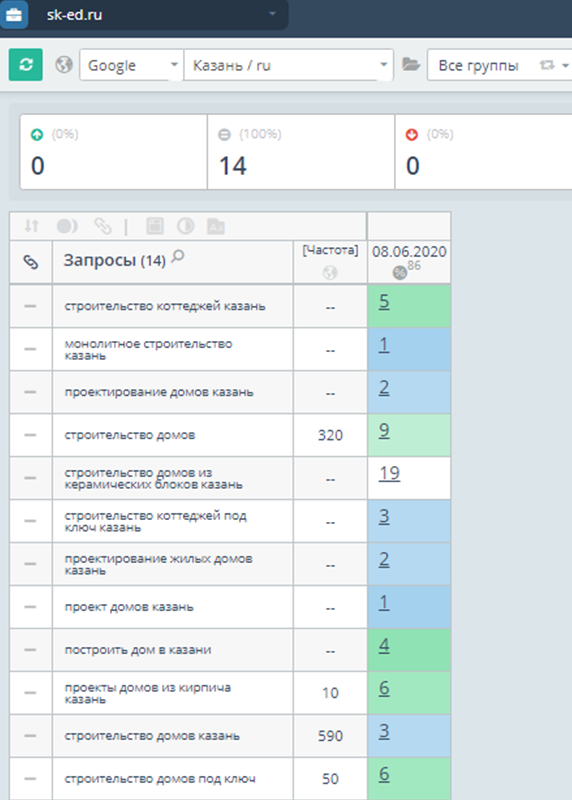Click the globe icon under Частота
This screenshot has width=572, height=800.
(330, 273)
